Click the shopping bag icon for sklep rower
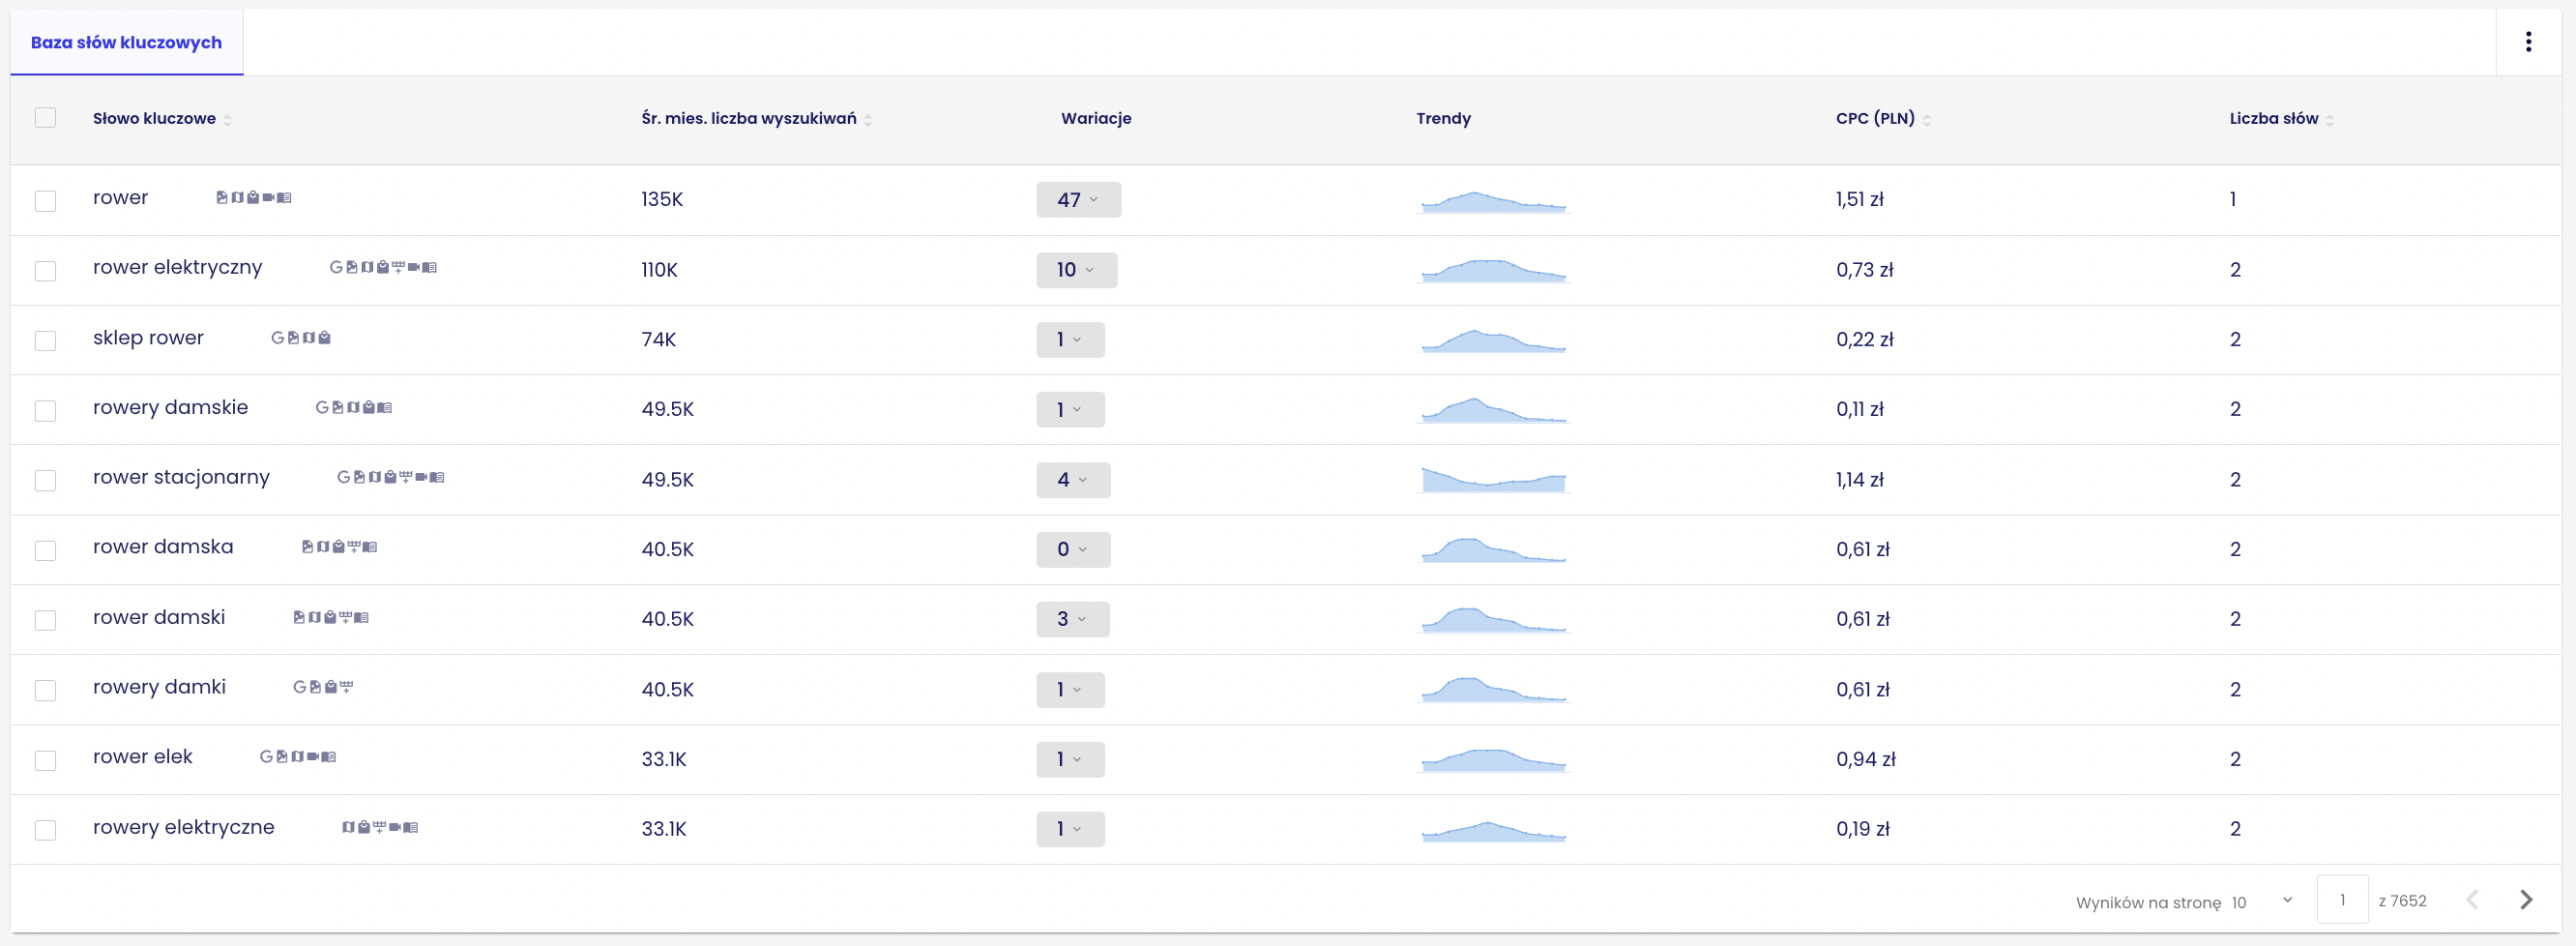 [324, 338]
